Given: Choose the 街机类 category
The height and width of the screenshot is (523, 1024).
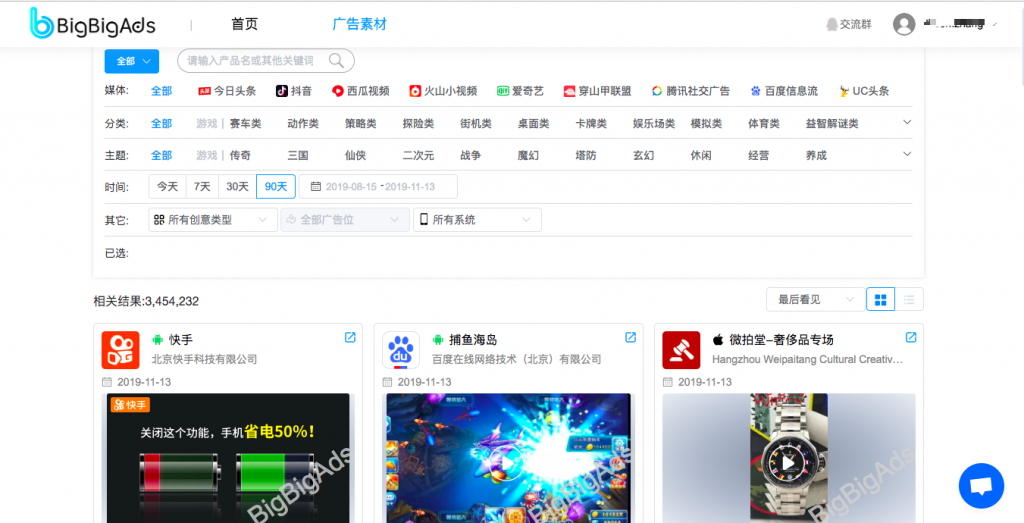Looking at the screenshot, I should click(x=476, y=123).
